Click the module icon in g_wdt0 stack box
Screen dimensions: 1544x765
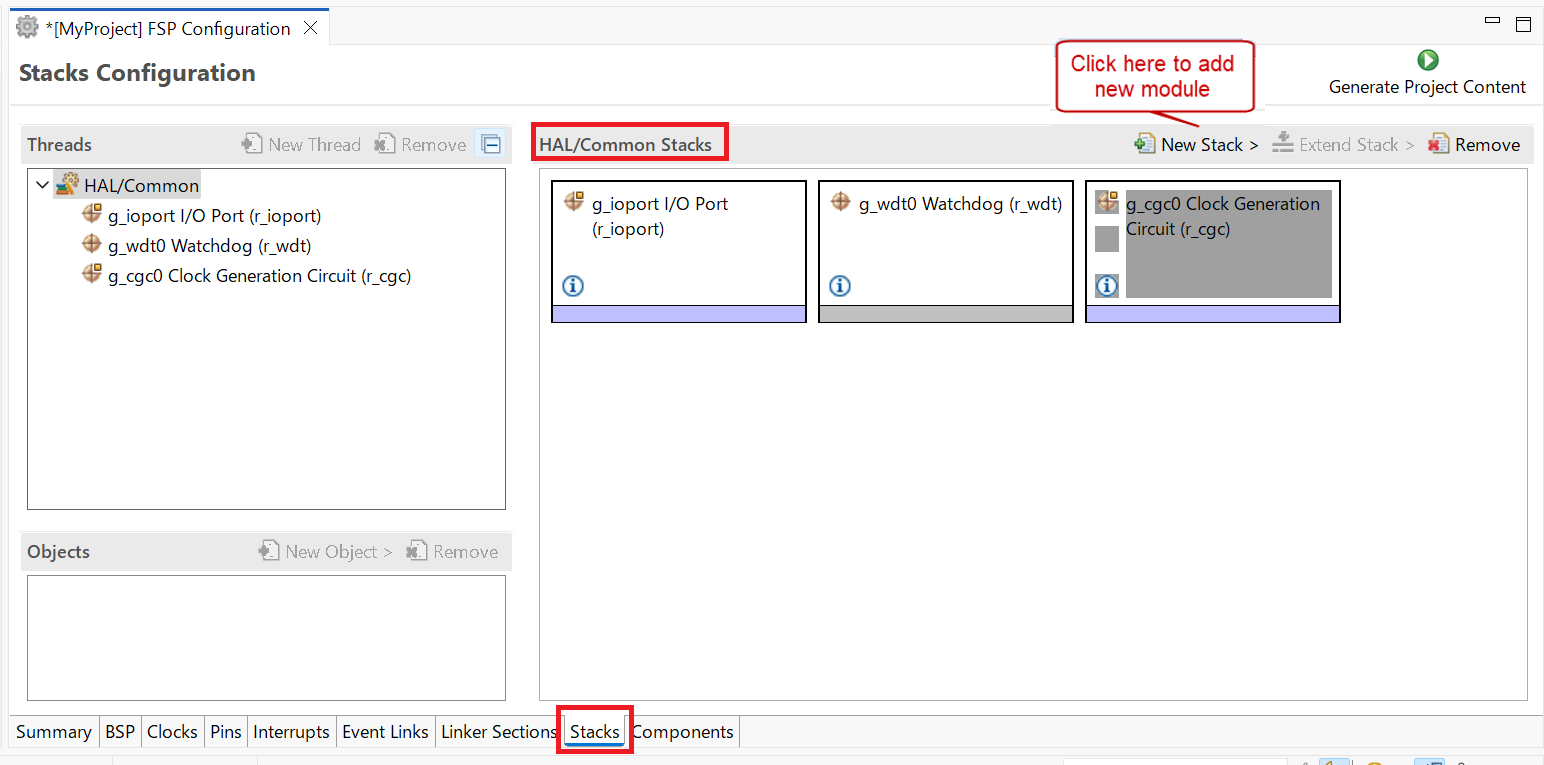point(841,201)
